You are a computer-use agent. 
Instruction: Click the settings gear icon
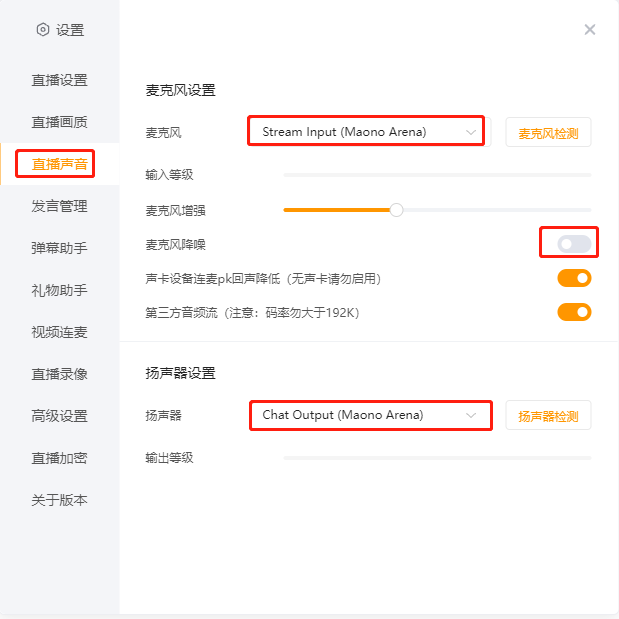point(43,30)
